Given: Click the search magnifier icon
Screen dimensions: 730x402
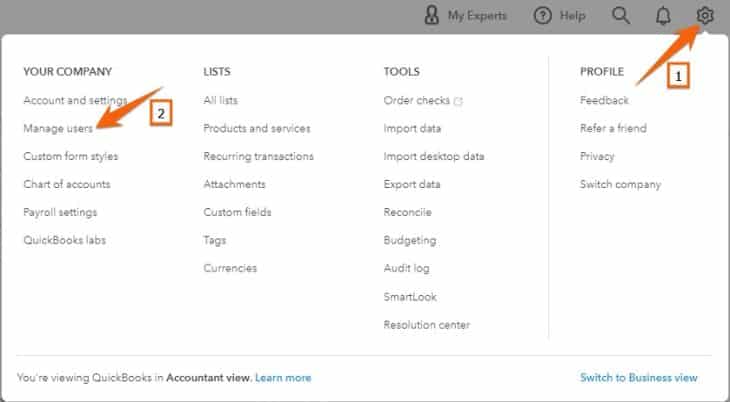Looking at the screenshot, I should pyautogui.click(x=621, y=16).
